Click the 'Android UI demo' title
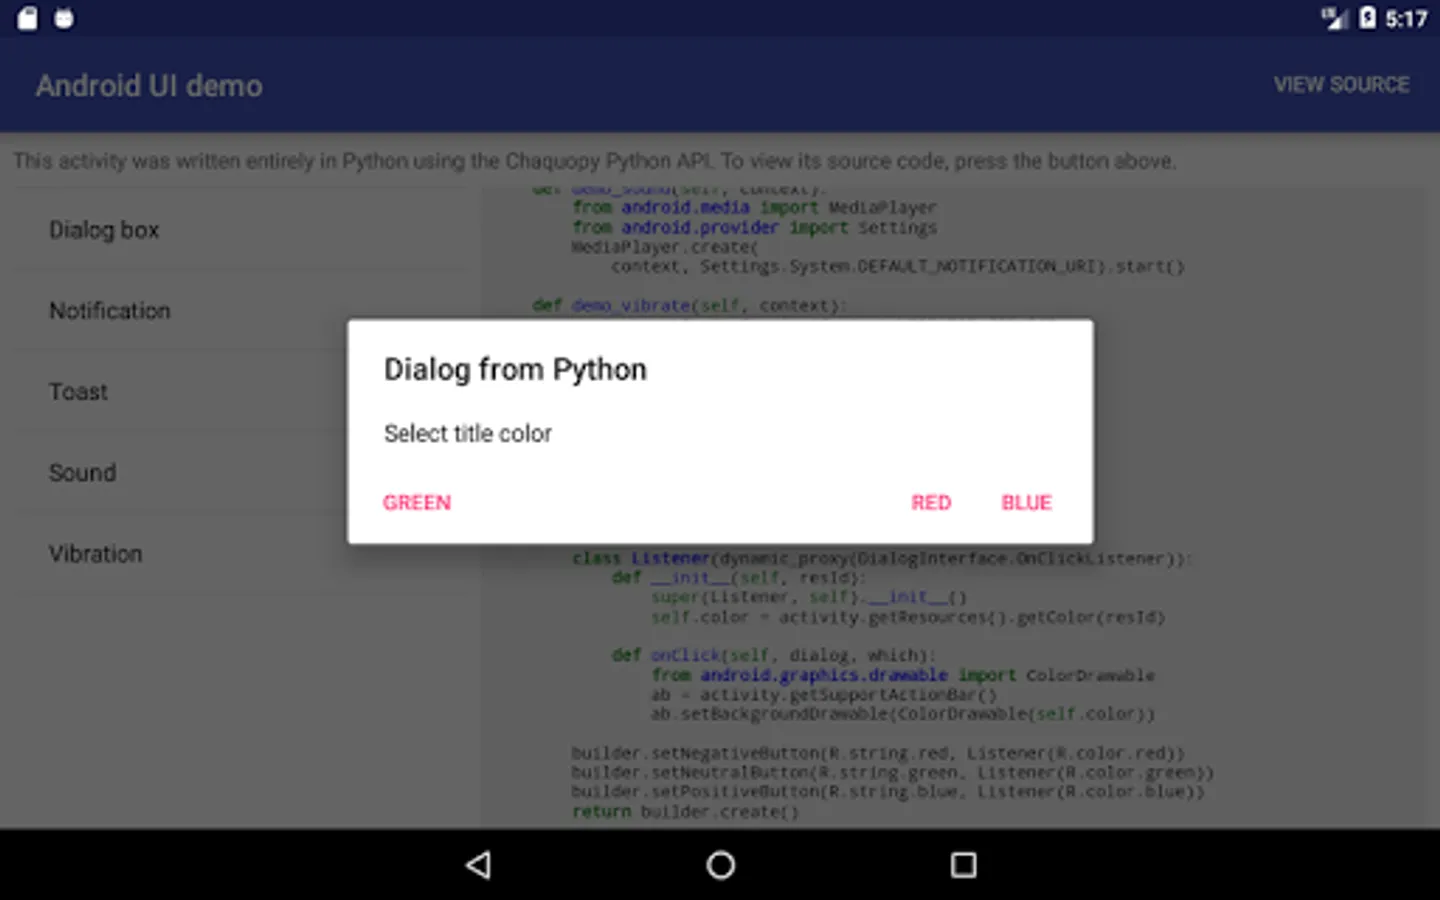Viewport: 1440px width, 900px height. [149, 86]
